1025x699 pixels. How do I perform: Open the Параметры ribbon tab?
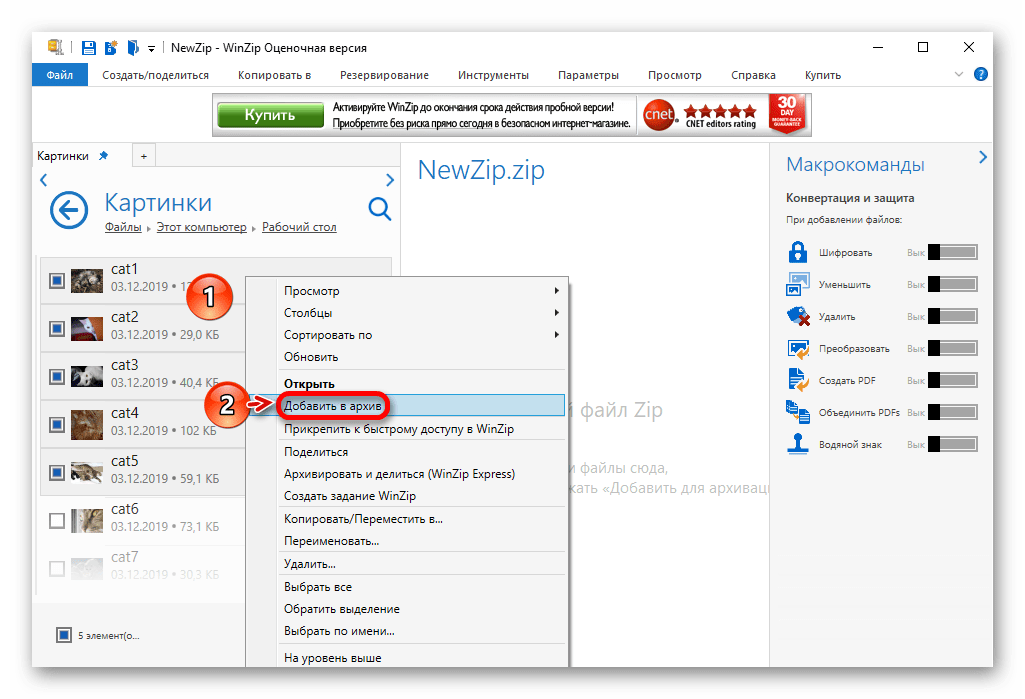(588, 75)
